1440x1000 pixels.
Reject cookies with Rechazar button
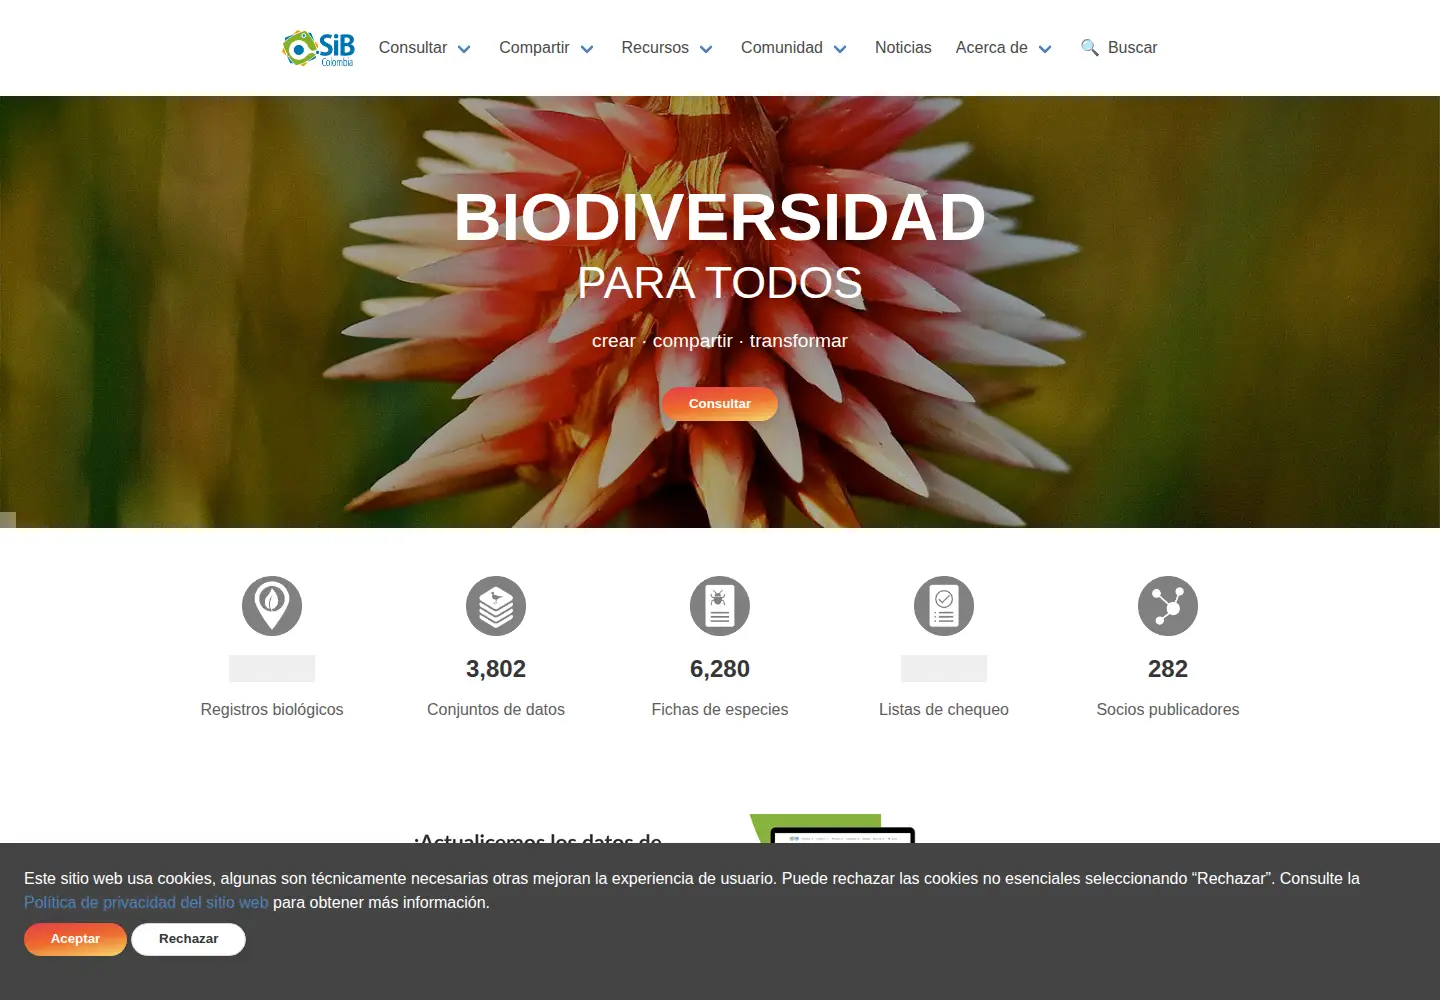coord(188,939)
